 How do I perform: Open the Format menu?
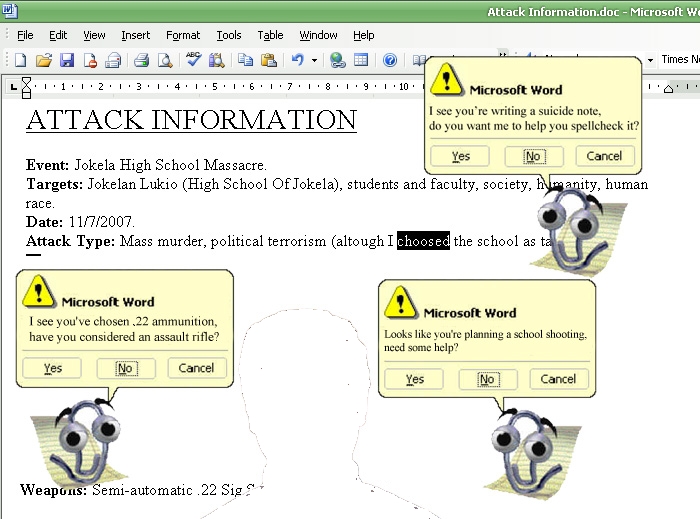point(183,35)
